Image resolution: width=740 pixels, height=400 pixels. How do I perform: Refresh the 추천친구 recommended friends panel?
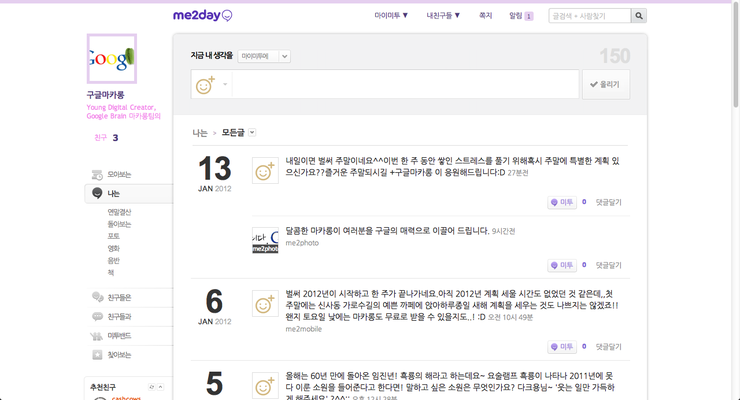coord(151,386)
